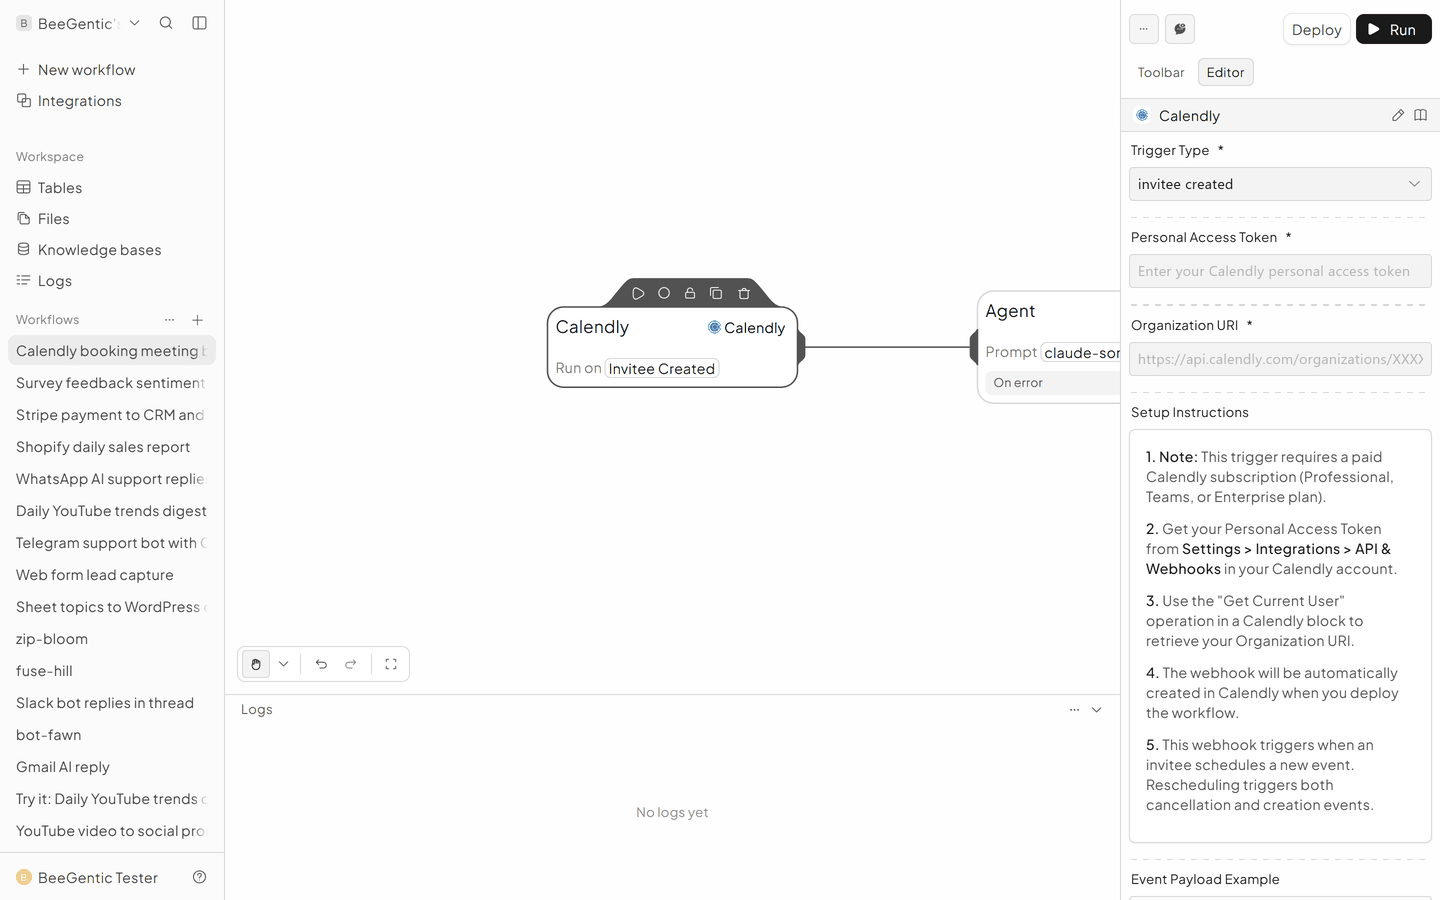The width and height of the screenshot is (1440, 900).
Task: Click the Event Payload Example label
Action: (1205, 879)
